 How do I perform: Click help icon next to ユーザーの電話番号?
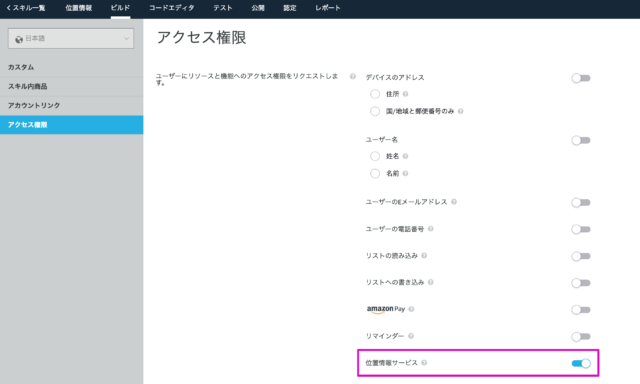tap(431, 229)
